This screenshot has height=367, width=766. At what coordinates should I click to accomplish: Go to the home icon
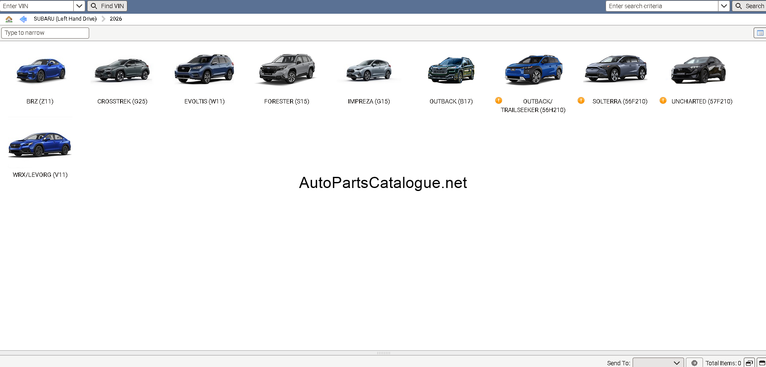coord(9,19)
